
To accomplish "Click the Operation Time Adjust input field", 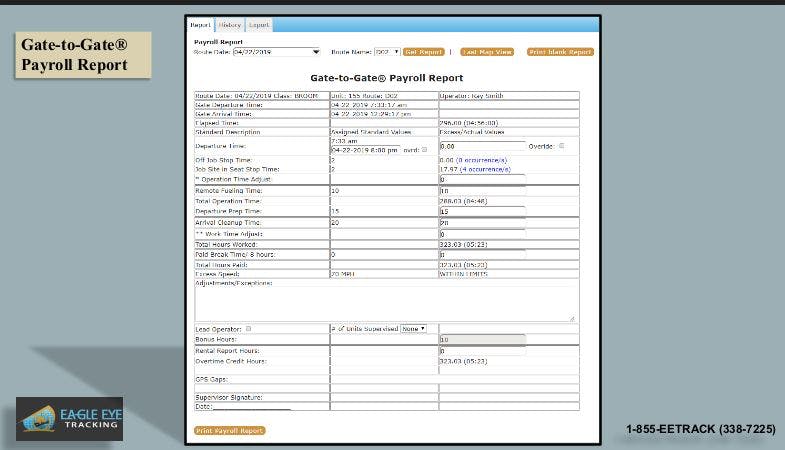I will click(x=483, y=179).
